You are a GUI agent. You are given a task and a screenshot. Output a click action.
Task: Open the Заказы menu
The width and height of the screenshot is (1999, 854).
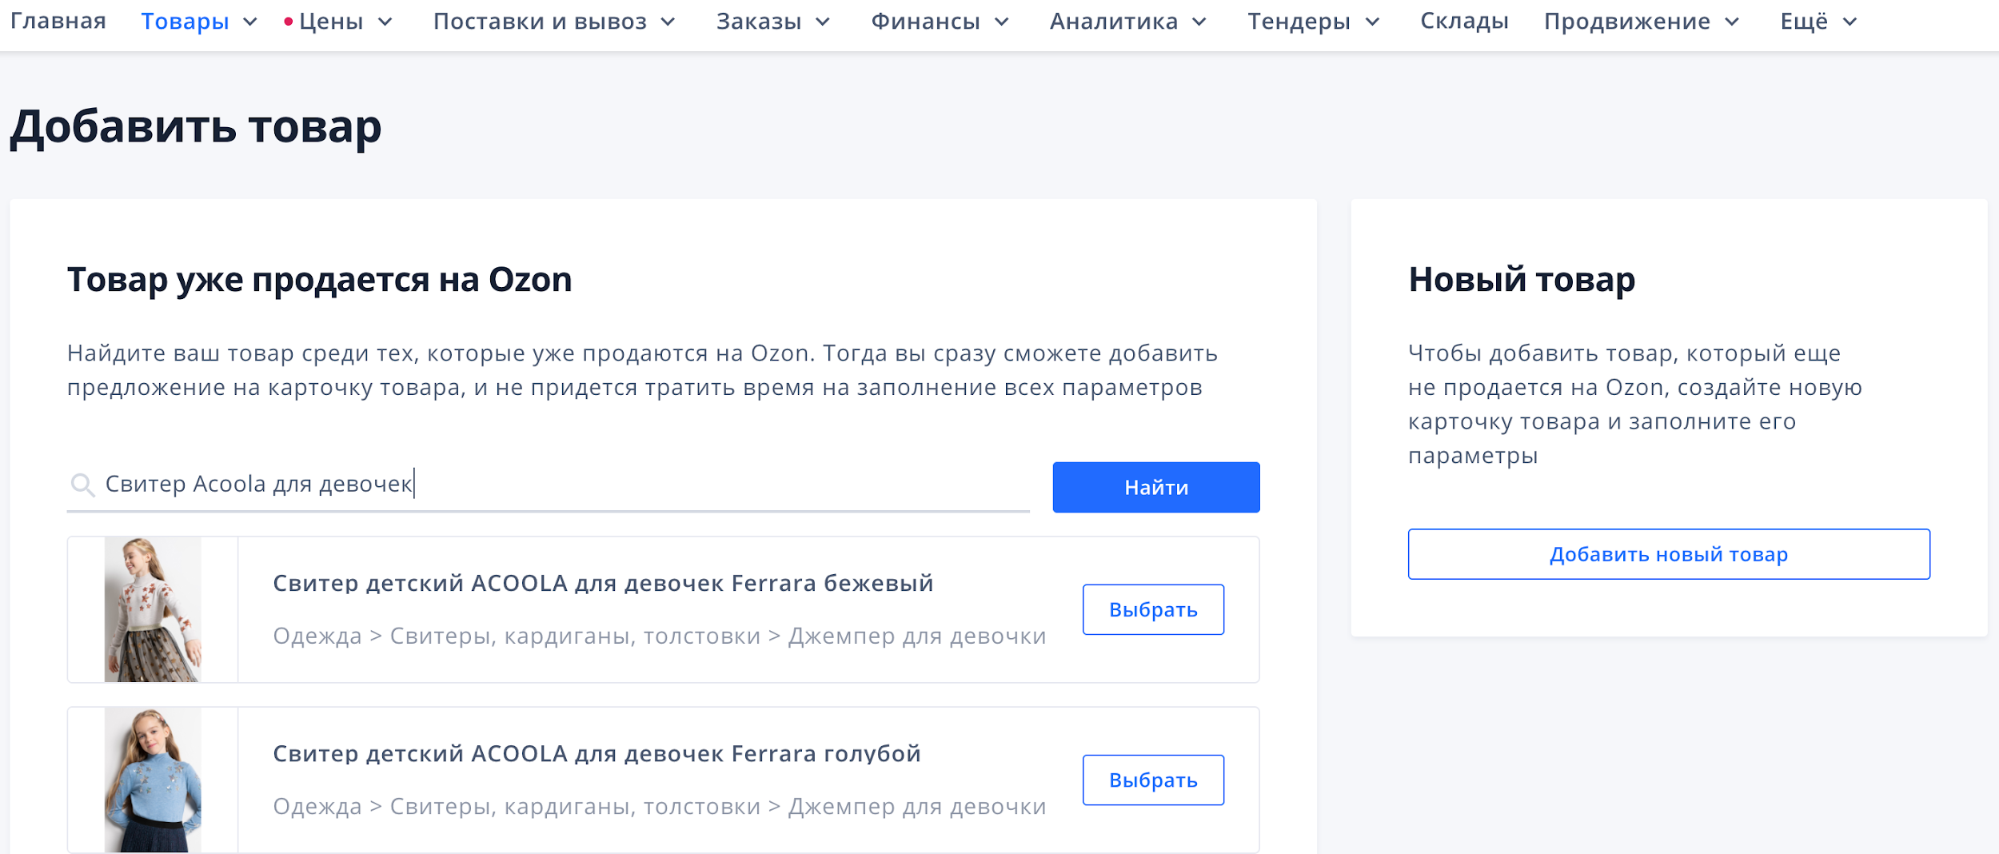pos(759,21)
